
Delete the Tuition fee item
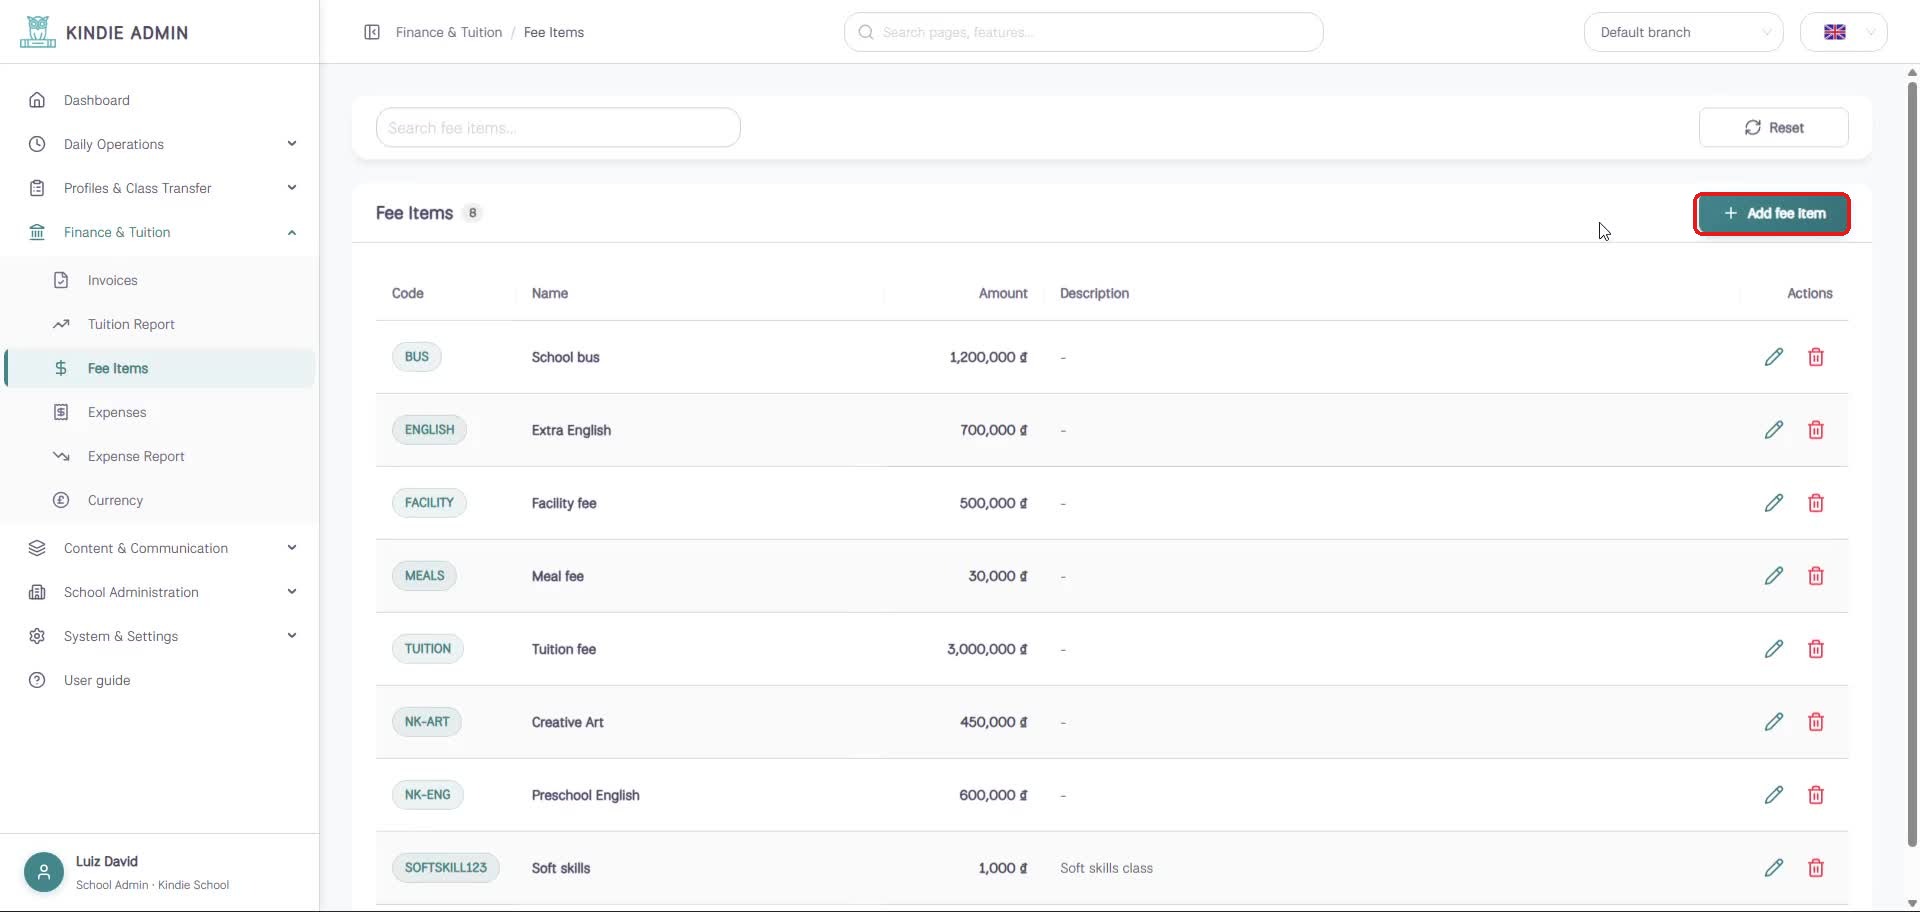(x=1816, y=649)
